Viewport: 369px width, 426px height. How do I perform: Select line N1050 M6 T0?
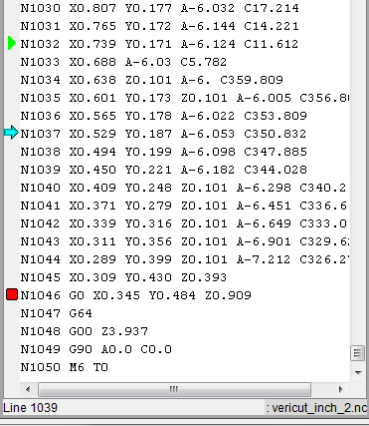tap(64, 367)
